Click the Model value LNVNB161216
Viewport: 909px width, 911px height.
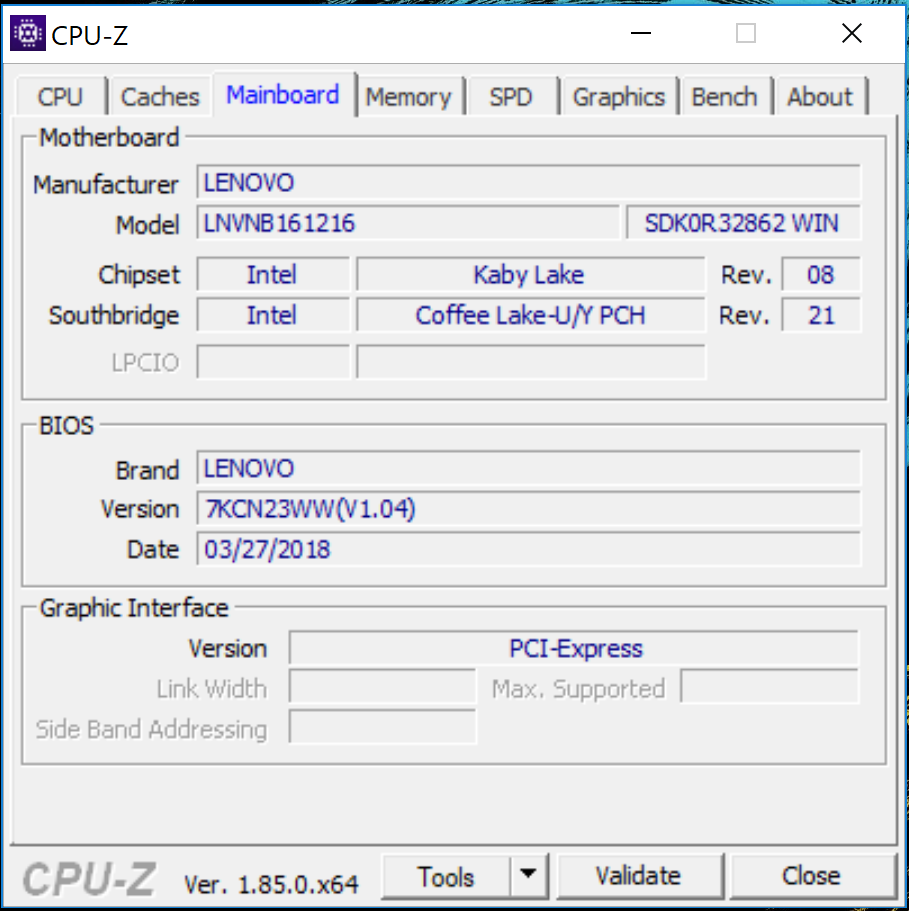pyautogui.click(x=408, y=223)
